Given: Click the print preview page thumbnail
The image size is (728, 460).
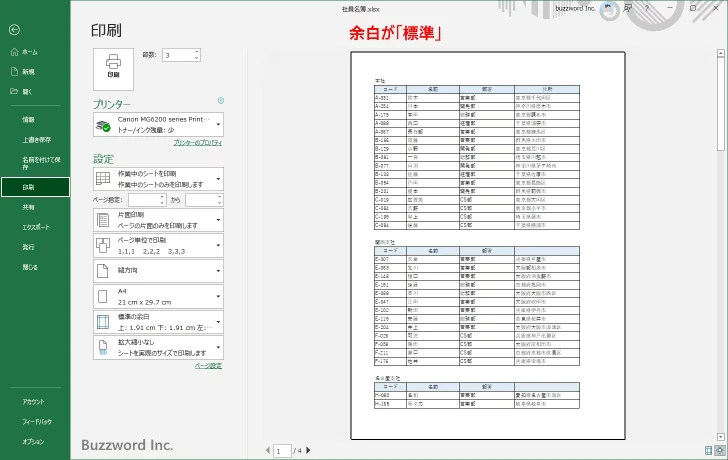Looking at the screenshot, I should point(488,246).
